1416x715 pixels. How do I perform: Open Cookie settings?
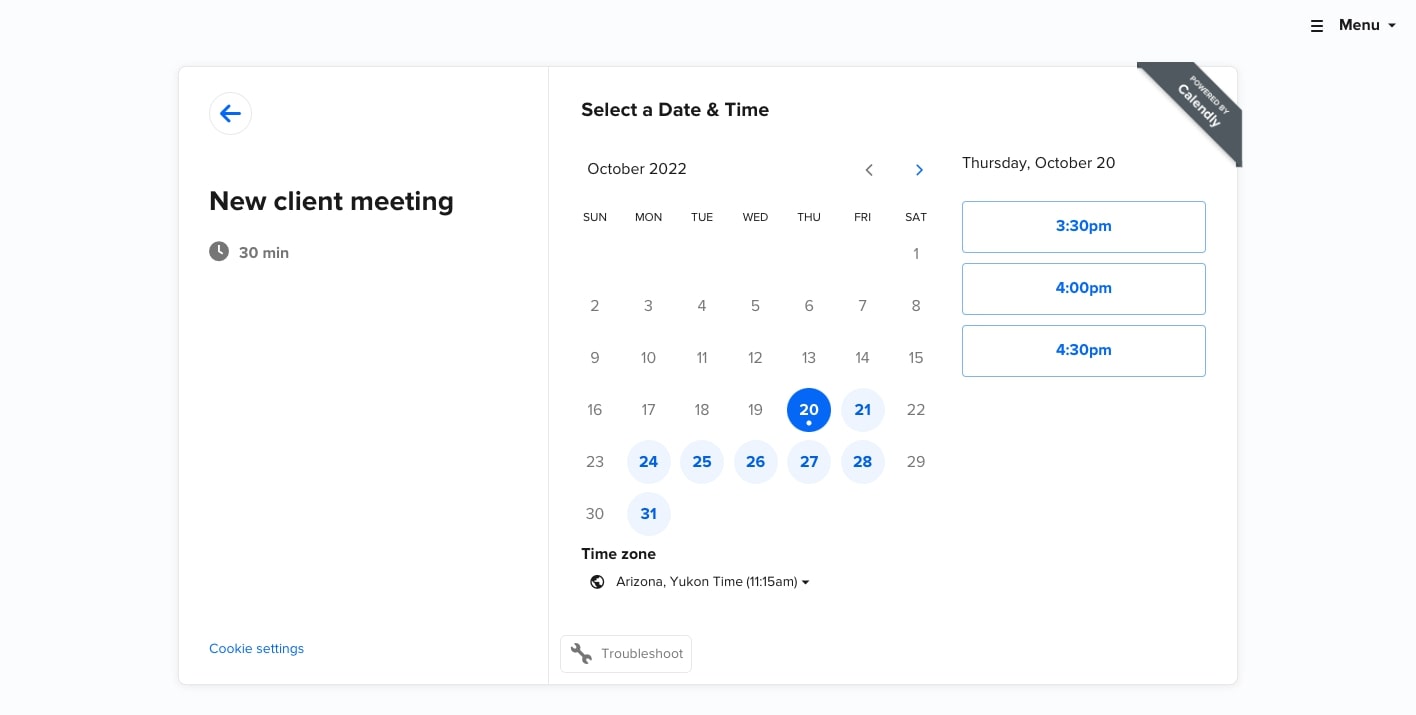point(256,648)
